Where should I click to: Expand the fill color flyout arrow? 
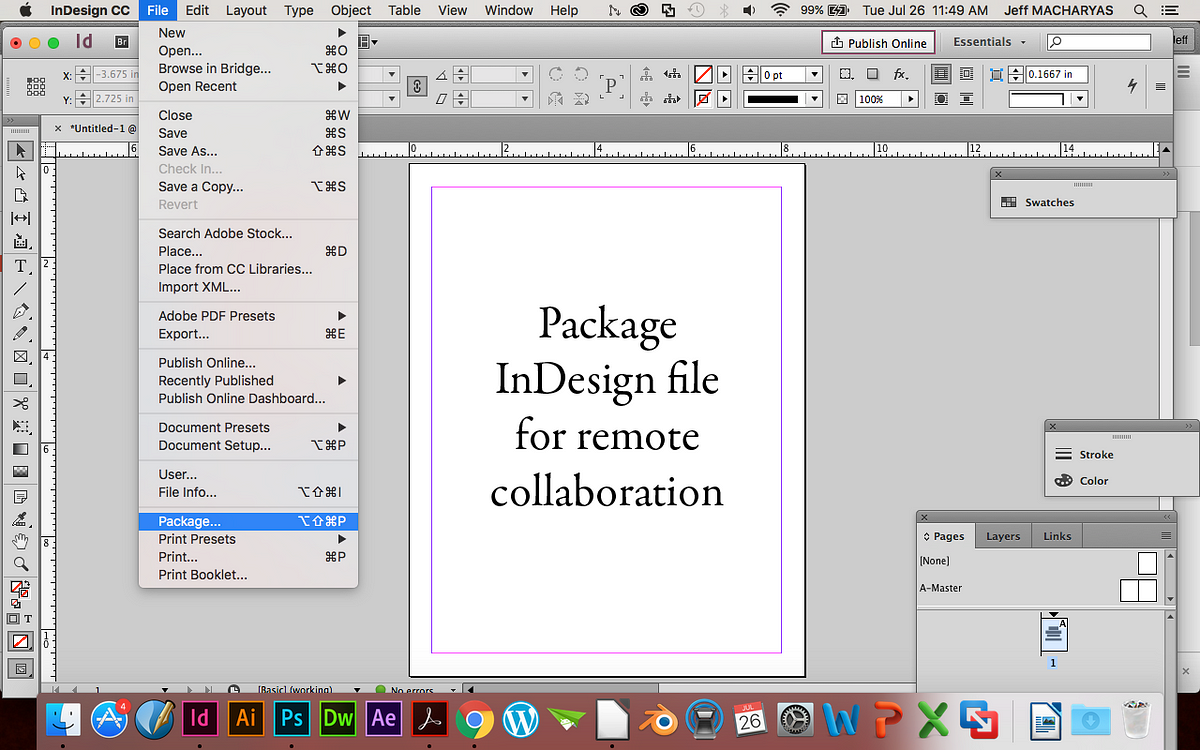tap(724, 74)
